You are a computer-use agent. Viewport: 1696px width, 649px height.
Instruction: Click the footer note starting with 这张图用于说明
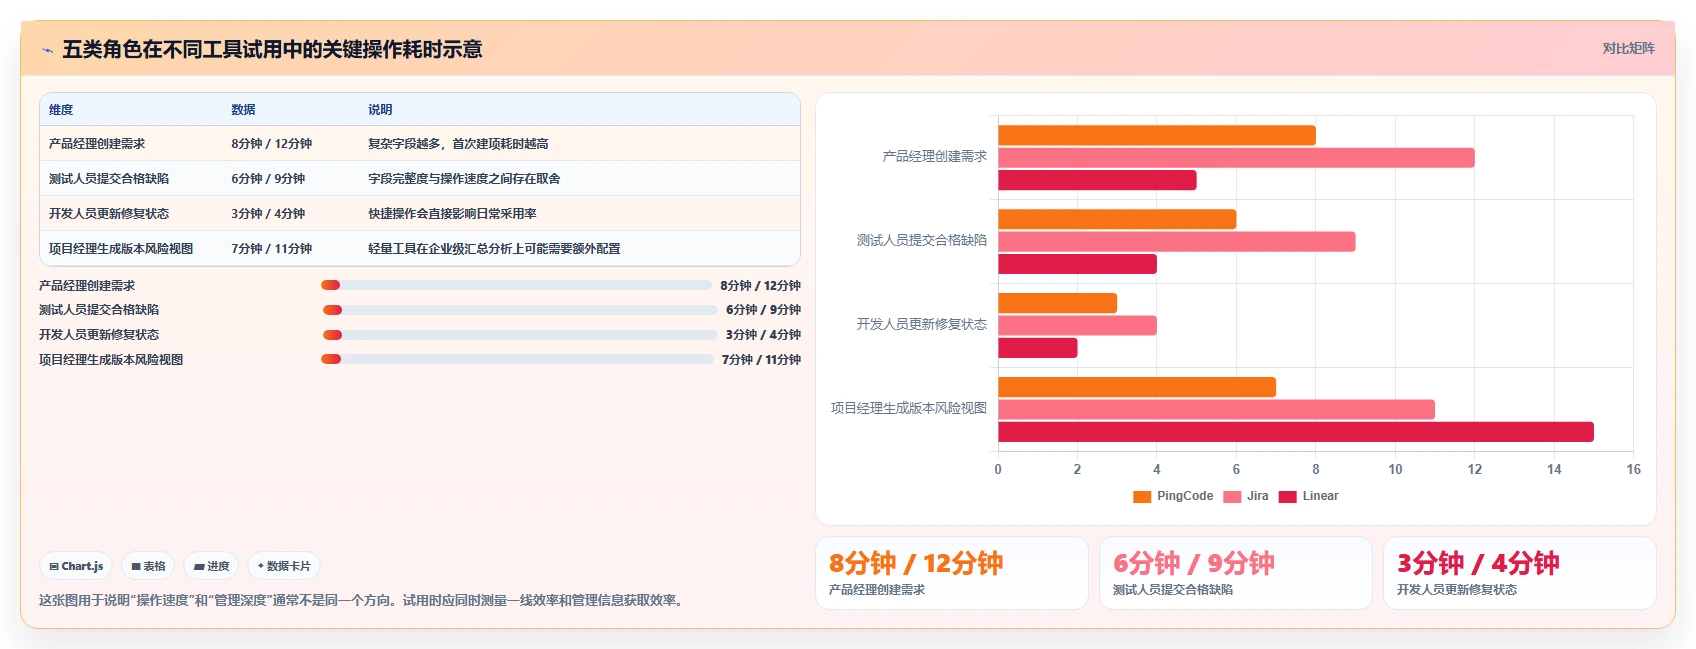363,601
